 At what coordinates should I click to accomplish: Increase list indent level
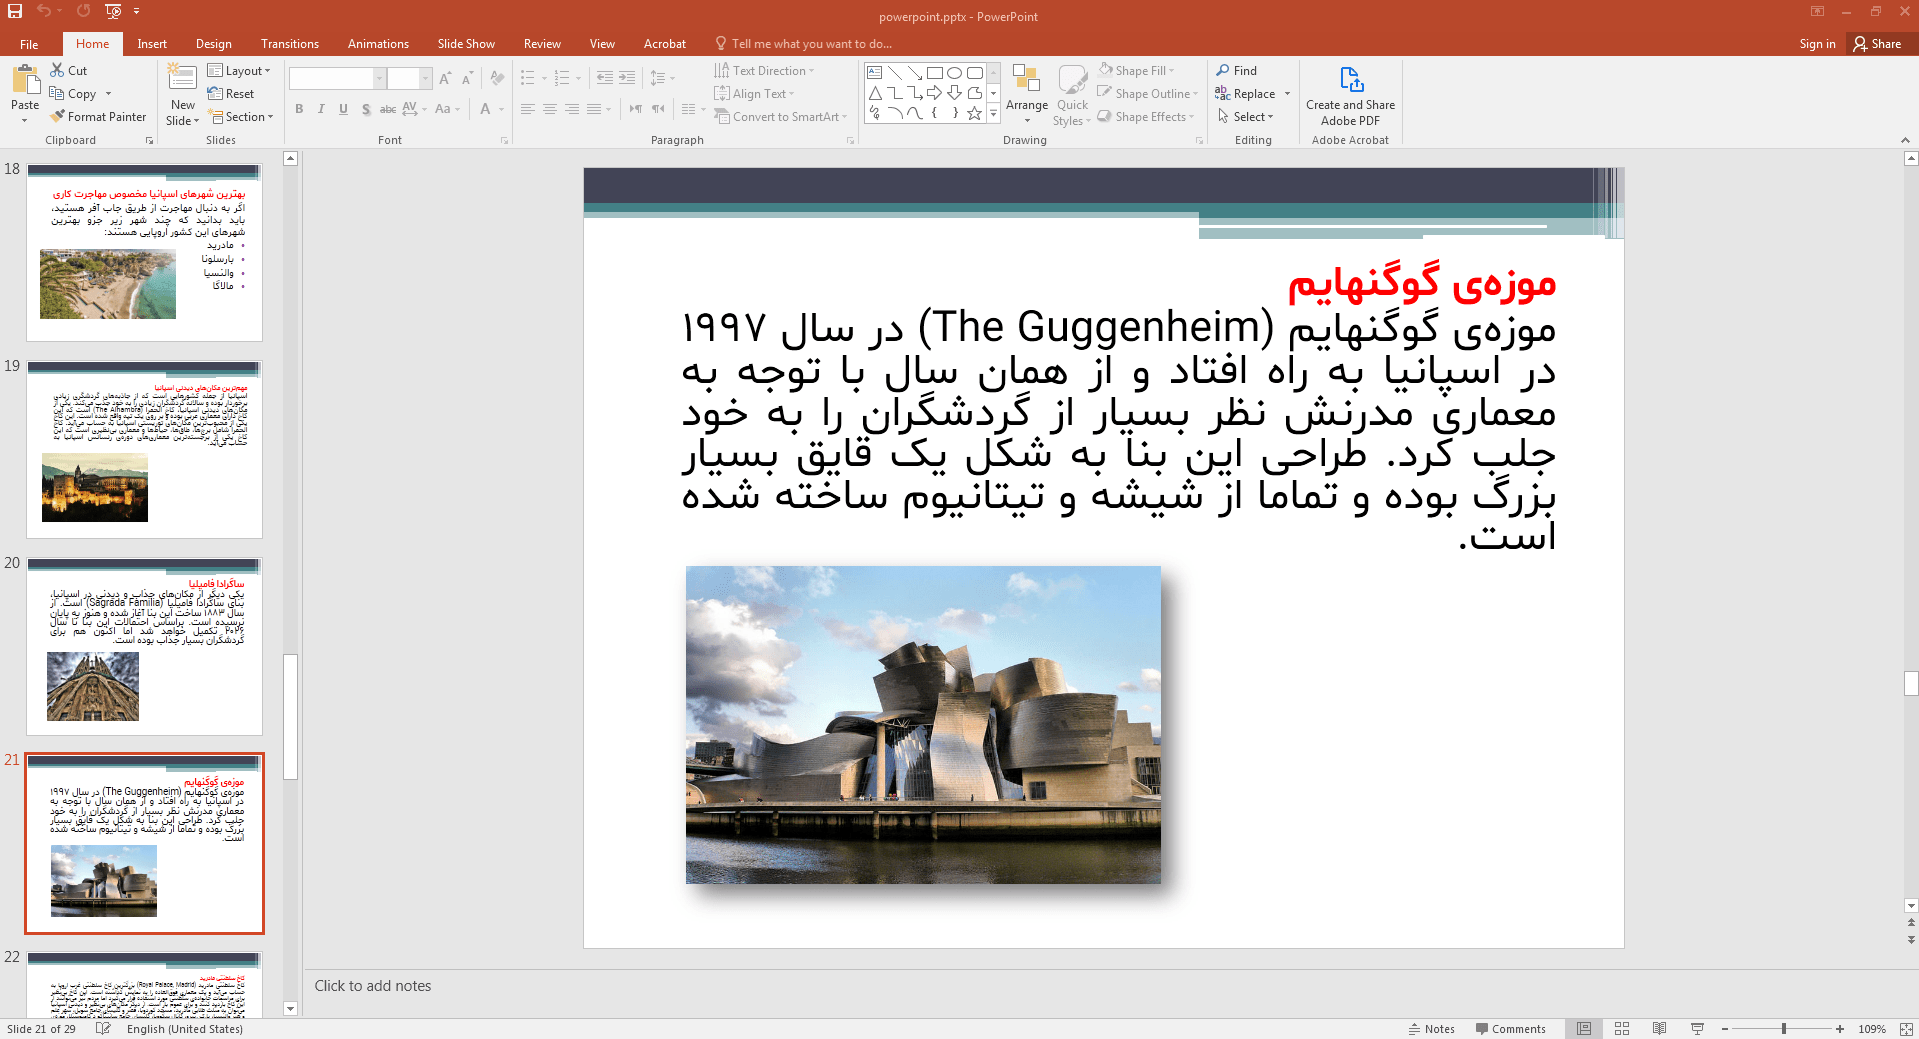click(627, 78)
